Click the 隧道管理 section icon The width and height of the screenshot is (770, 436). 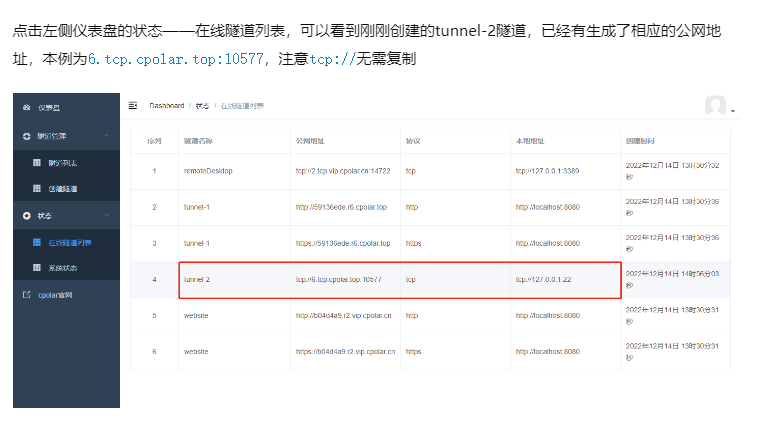[27, 134]
